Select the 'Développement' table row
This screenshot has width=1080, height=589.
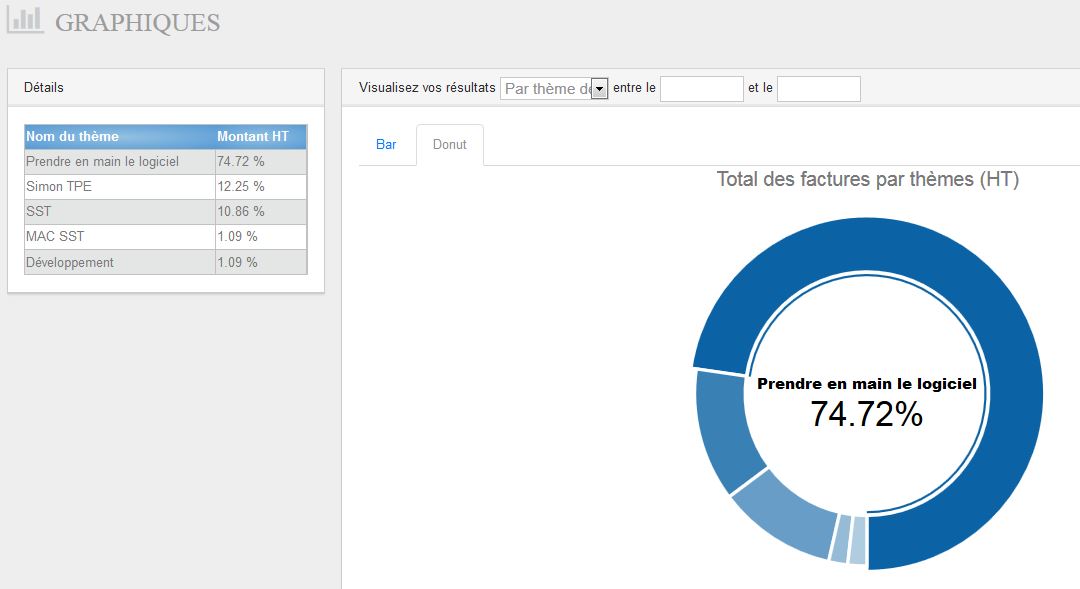click(166, 262)
